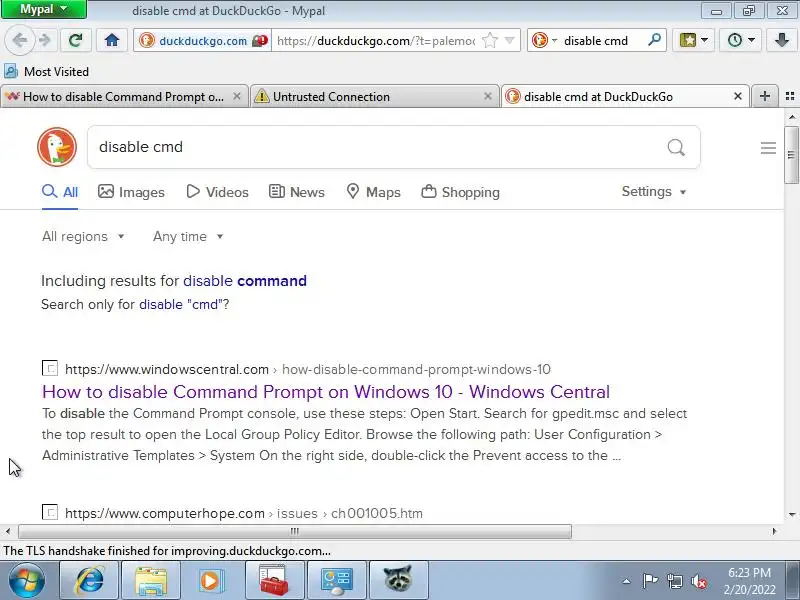Viewport: 800px width, 600px height.
Task: Click the computerhope.com favicon
Action: [49, 512]
